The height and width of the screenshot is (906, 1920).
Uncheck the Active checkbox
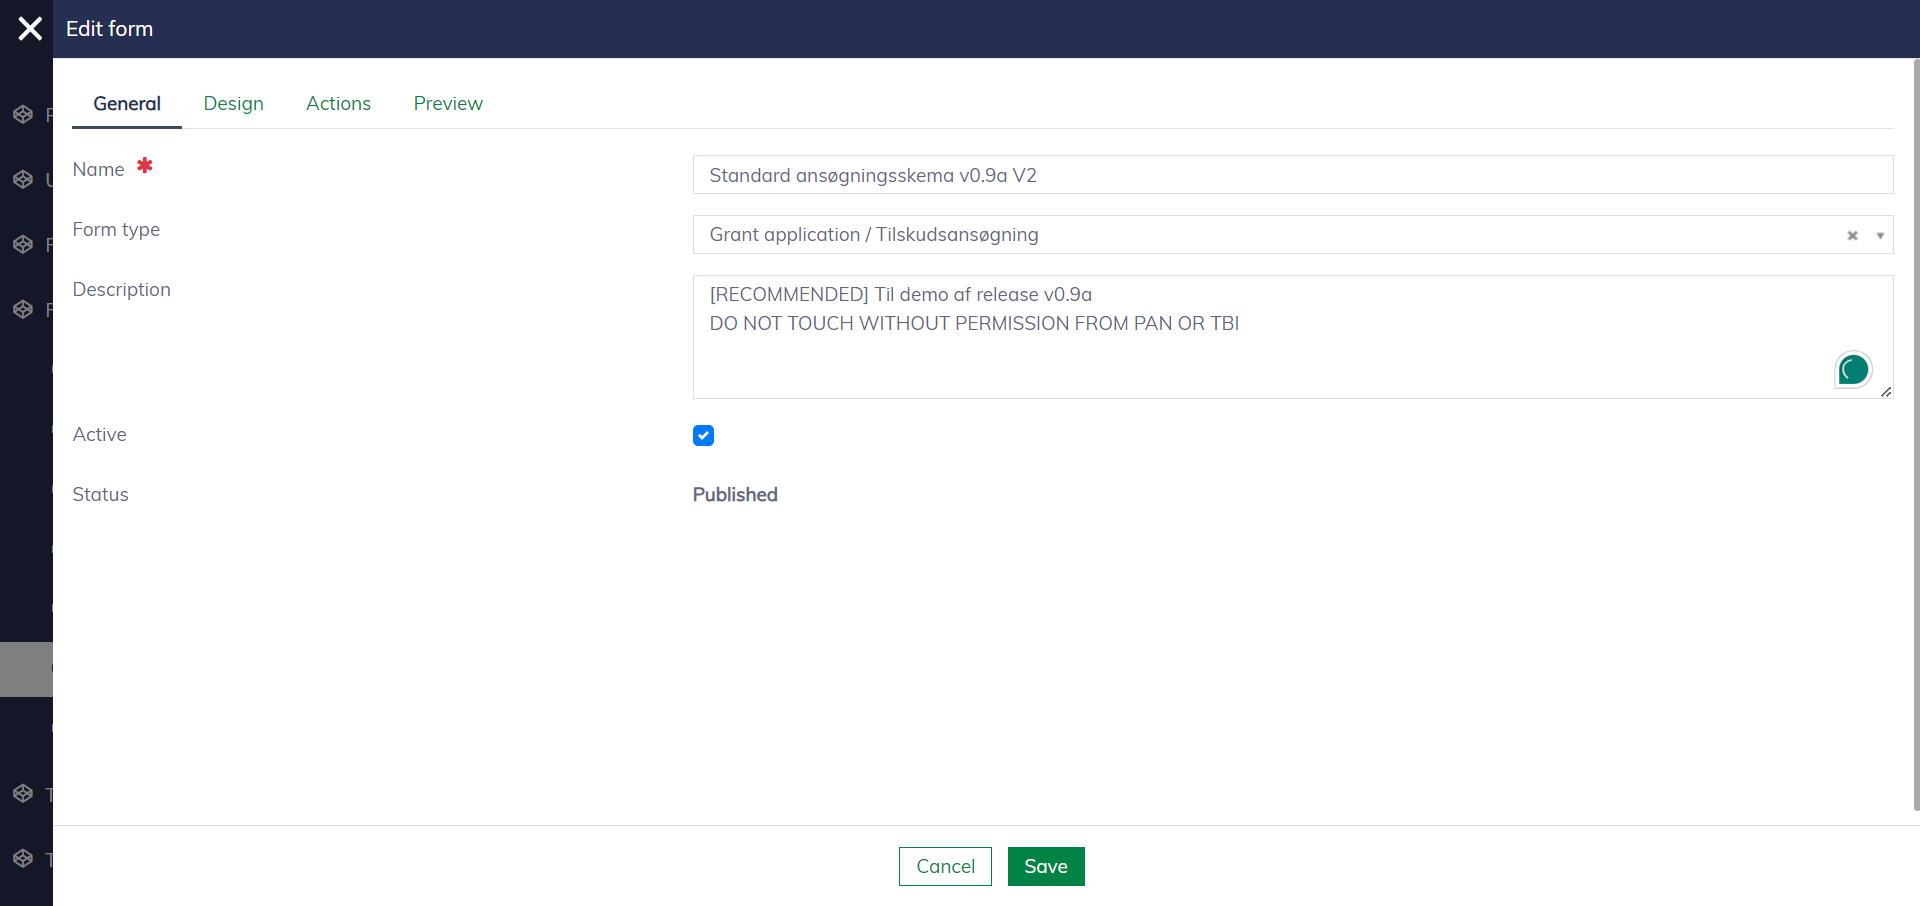click(x=703, y=435)
